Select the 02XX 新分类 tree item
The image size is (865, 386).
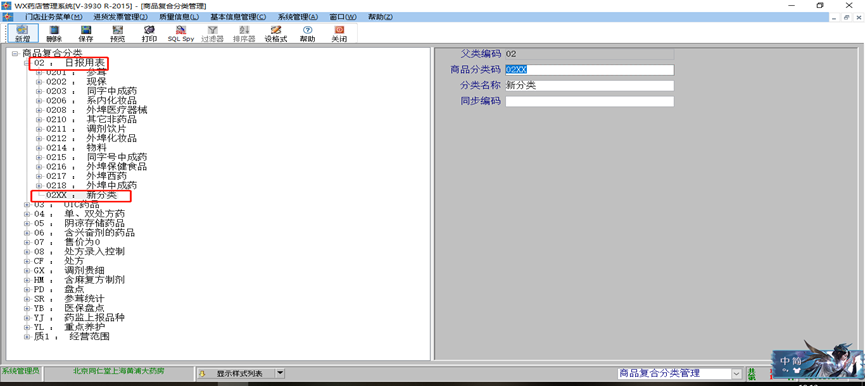pos(82,195)
